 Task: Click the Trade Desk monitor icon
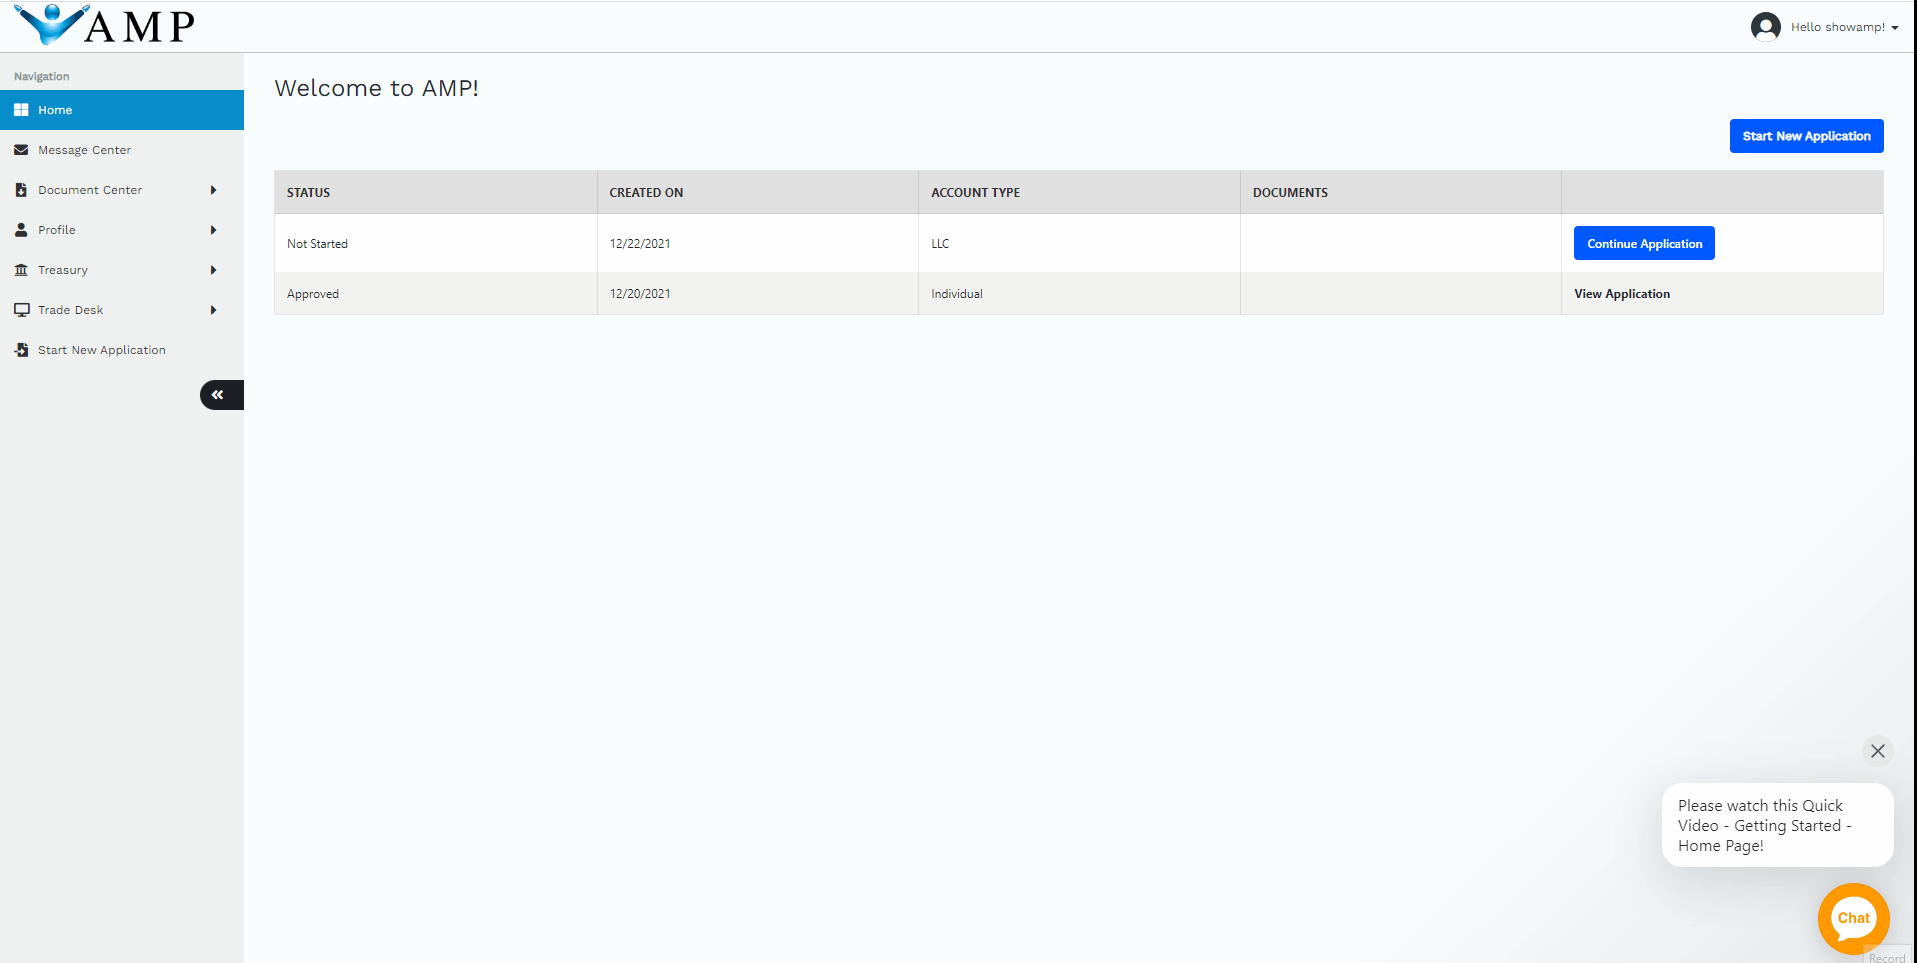pyautogui.click(x=21, y=310)
